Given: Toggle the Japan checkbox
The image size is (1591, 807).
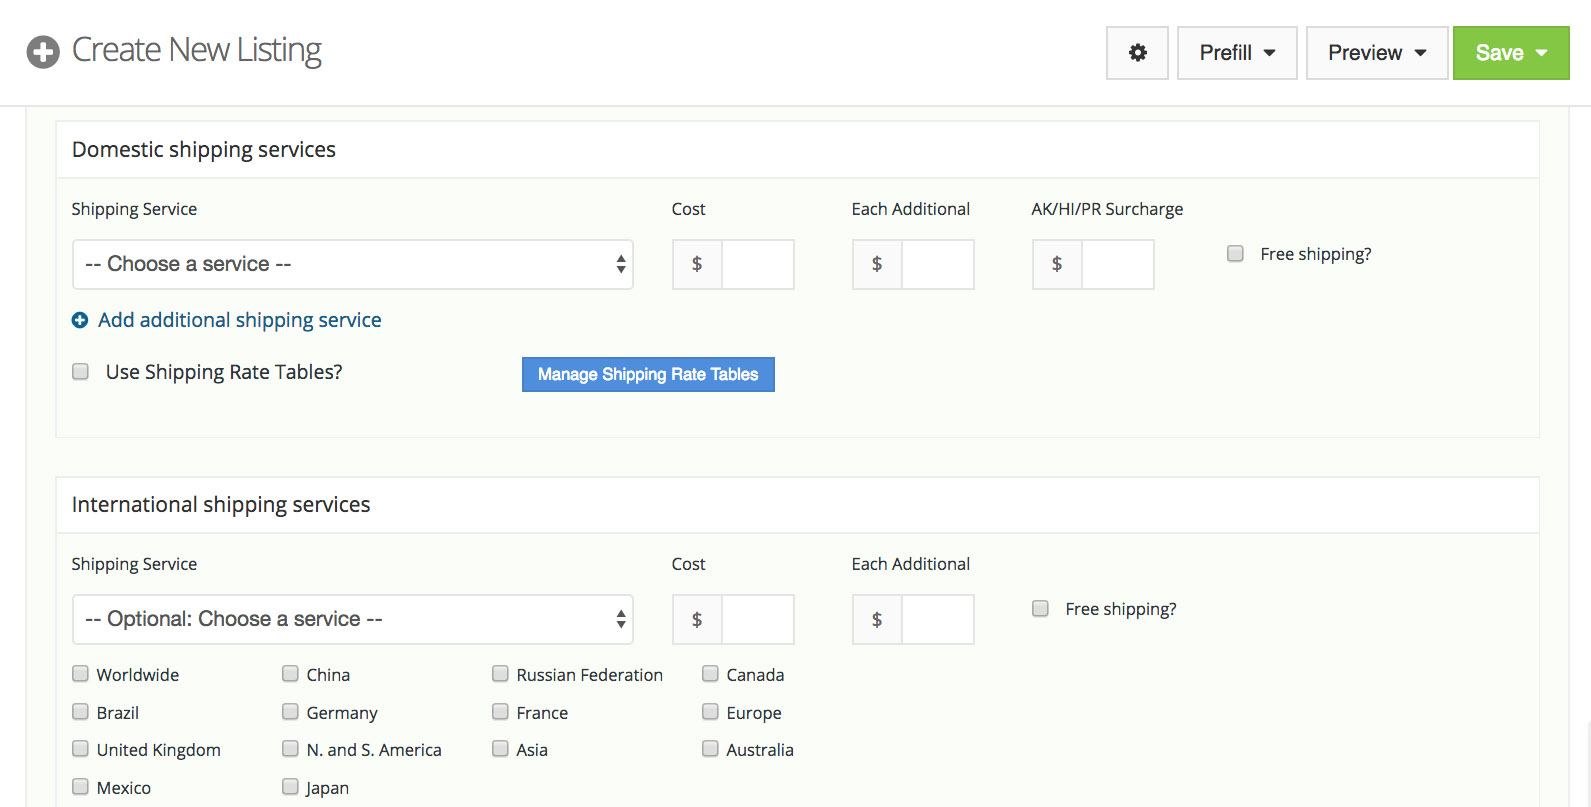Looking at the screenshot, I should point(290,787).
